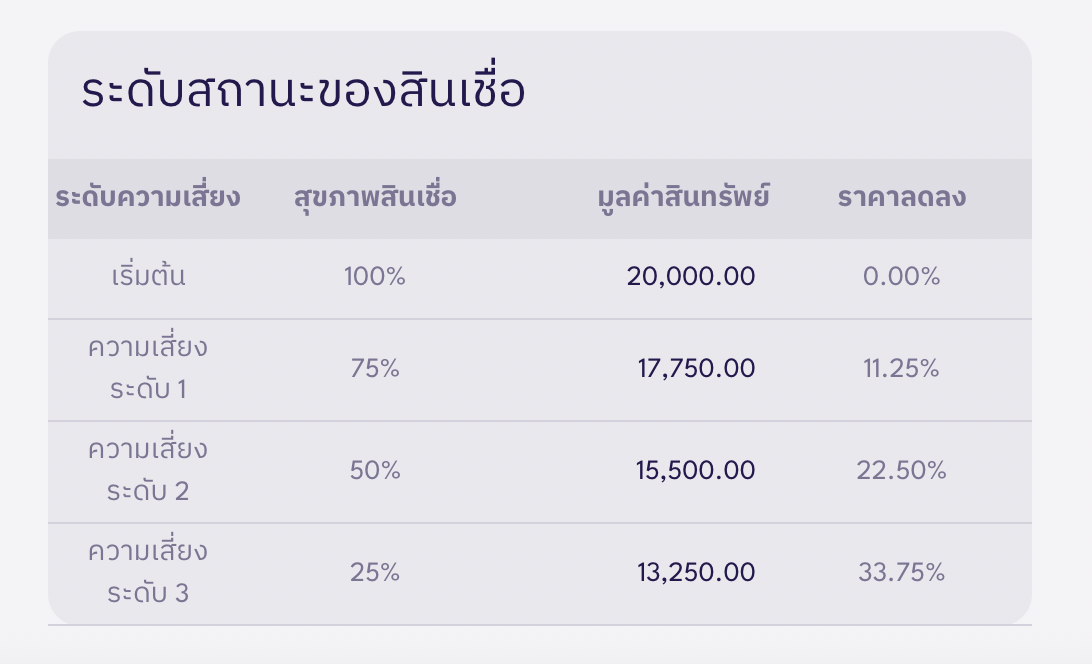The height and width of the screenshot is (664, 1092).
Task: Click the 0.00% price drop cell
Action: click(901, 277)
